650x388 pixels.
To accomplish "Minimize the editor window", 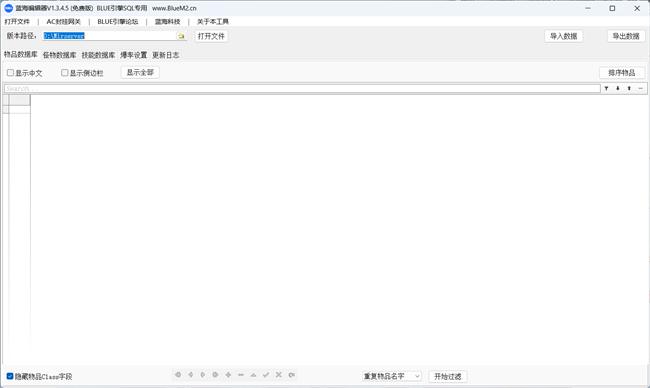I will coord(588,8).
